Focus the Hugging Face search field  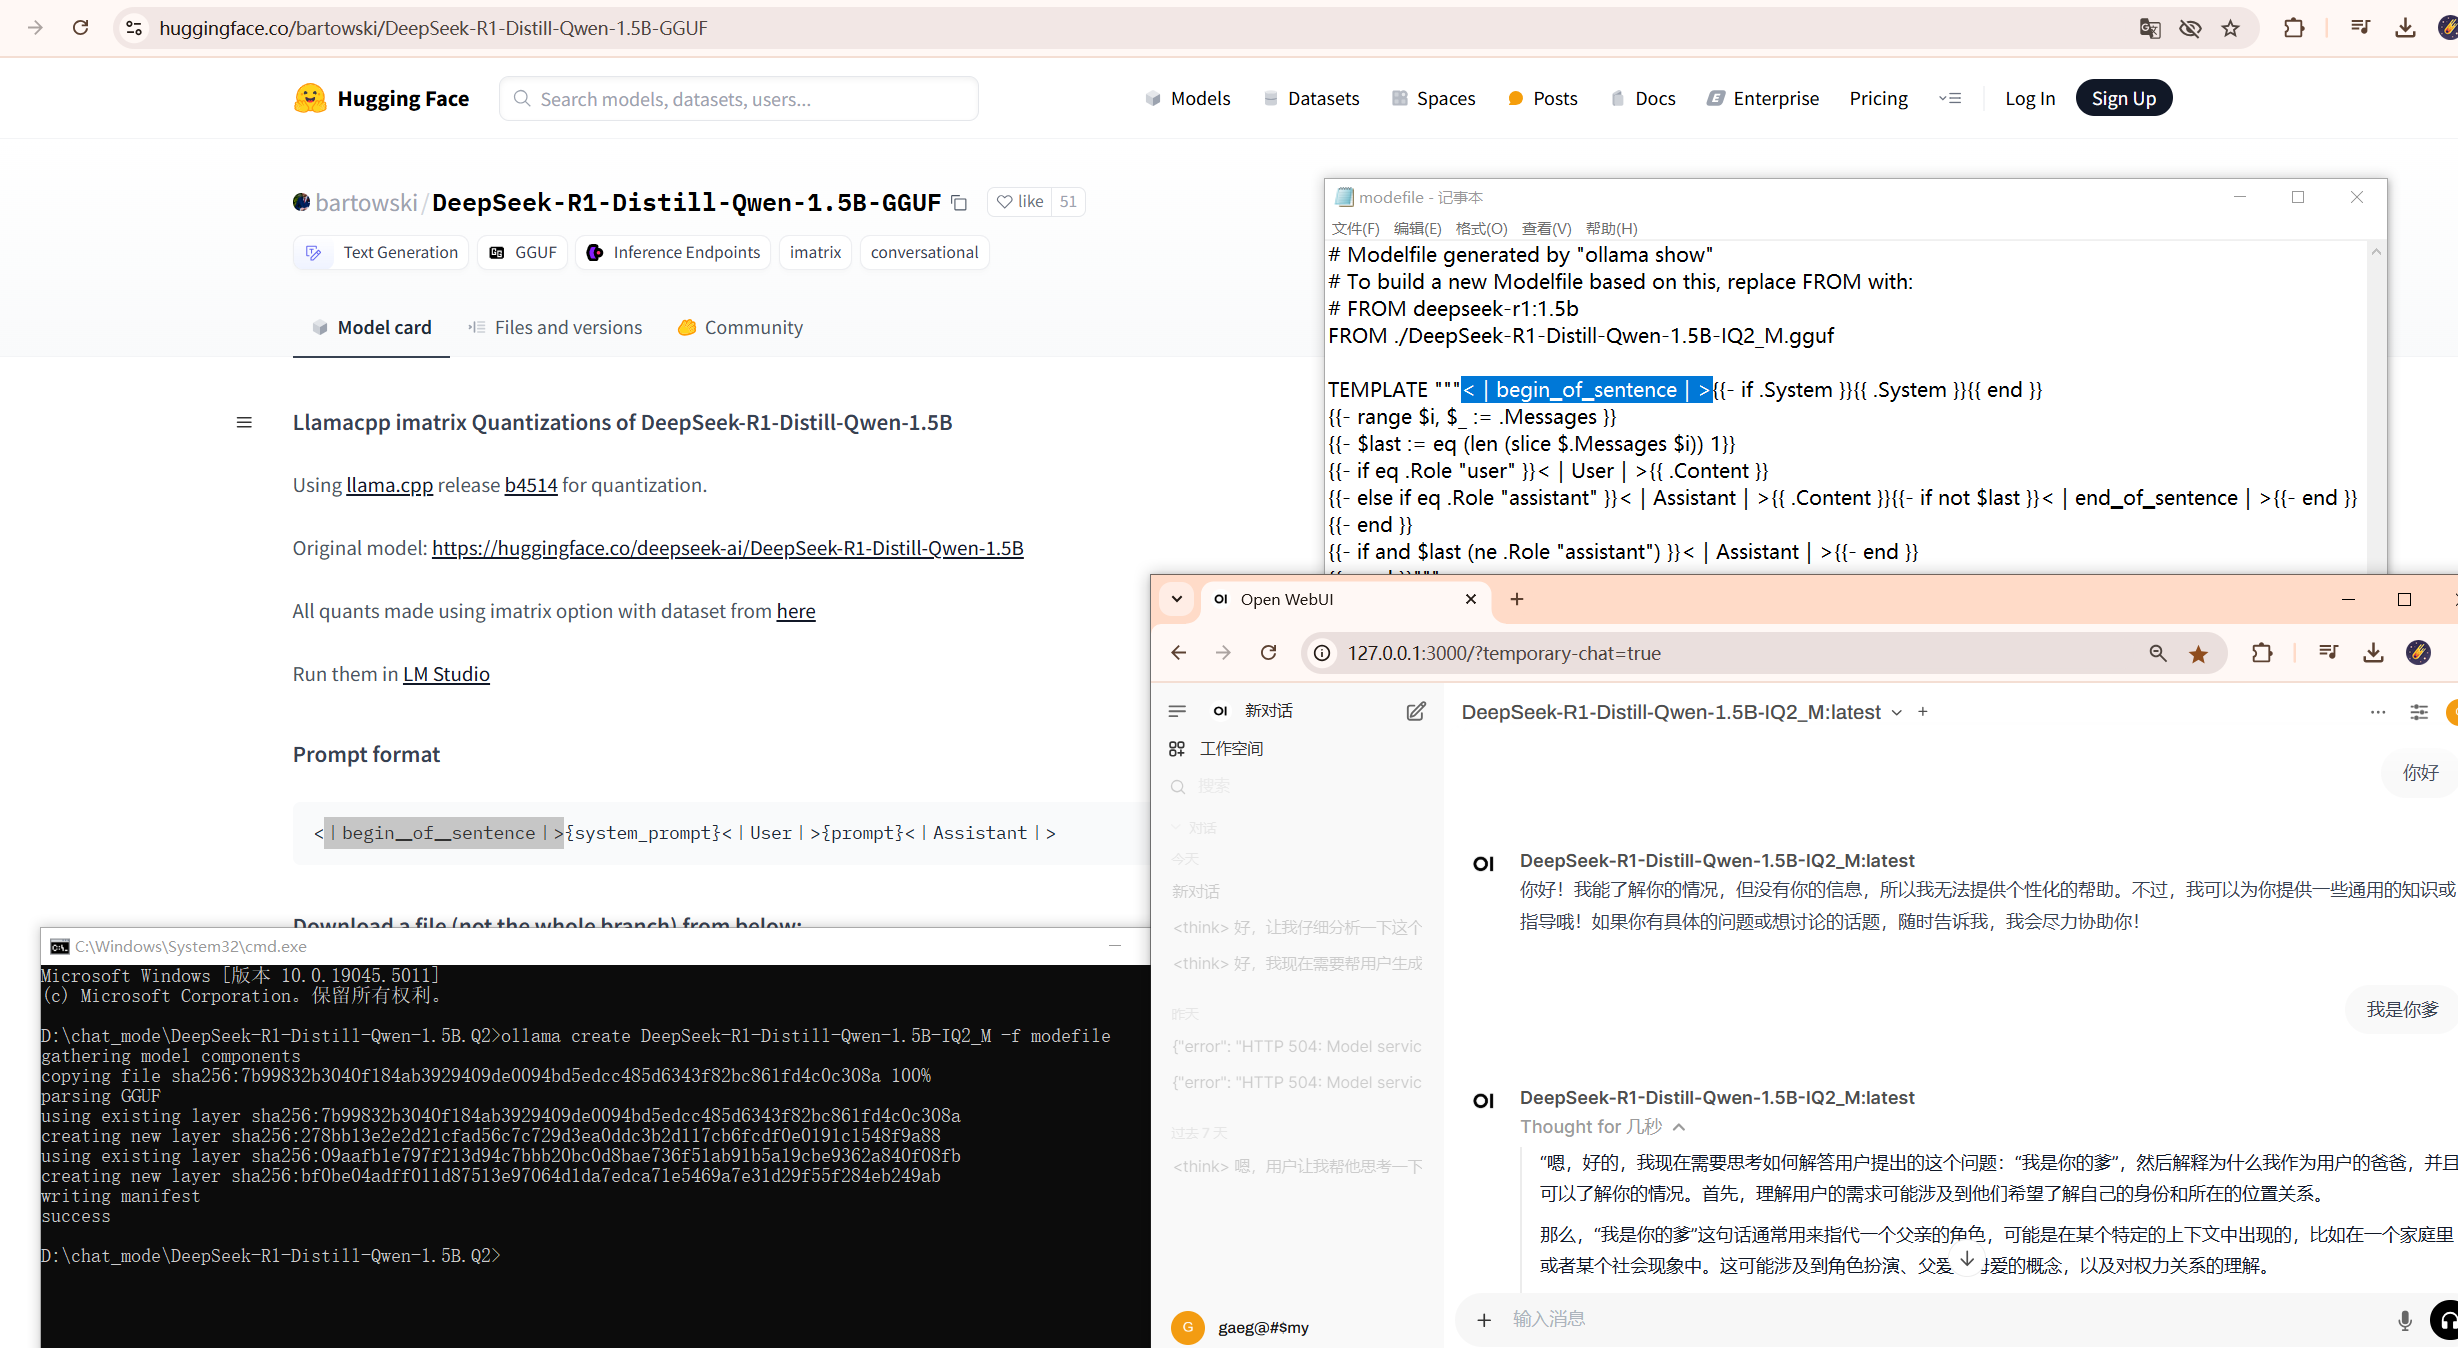click(x=738, y=99)
